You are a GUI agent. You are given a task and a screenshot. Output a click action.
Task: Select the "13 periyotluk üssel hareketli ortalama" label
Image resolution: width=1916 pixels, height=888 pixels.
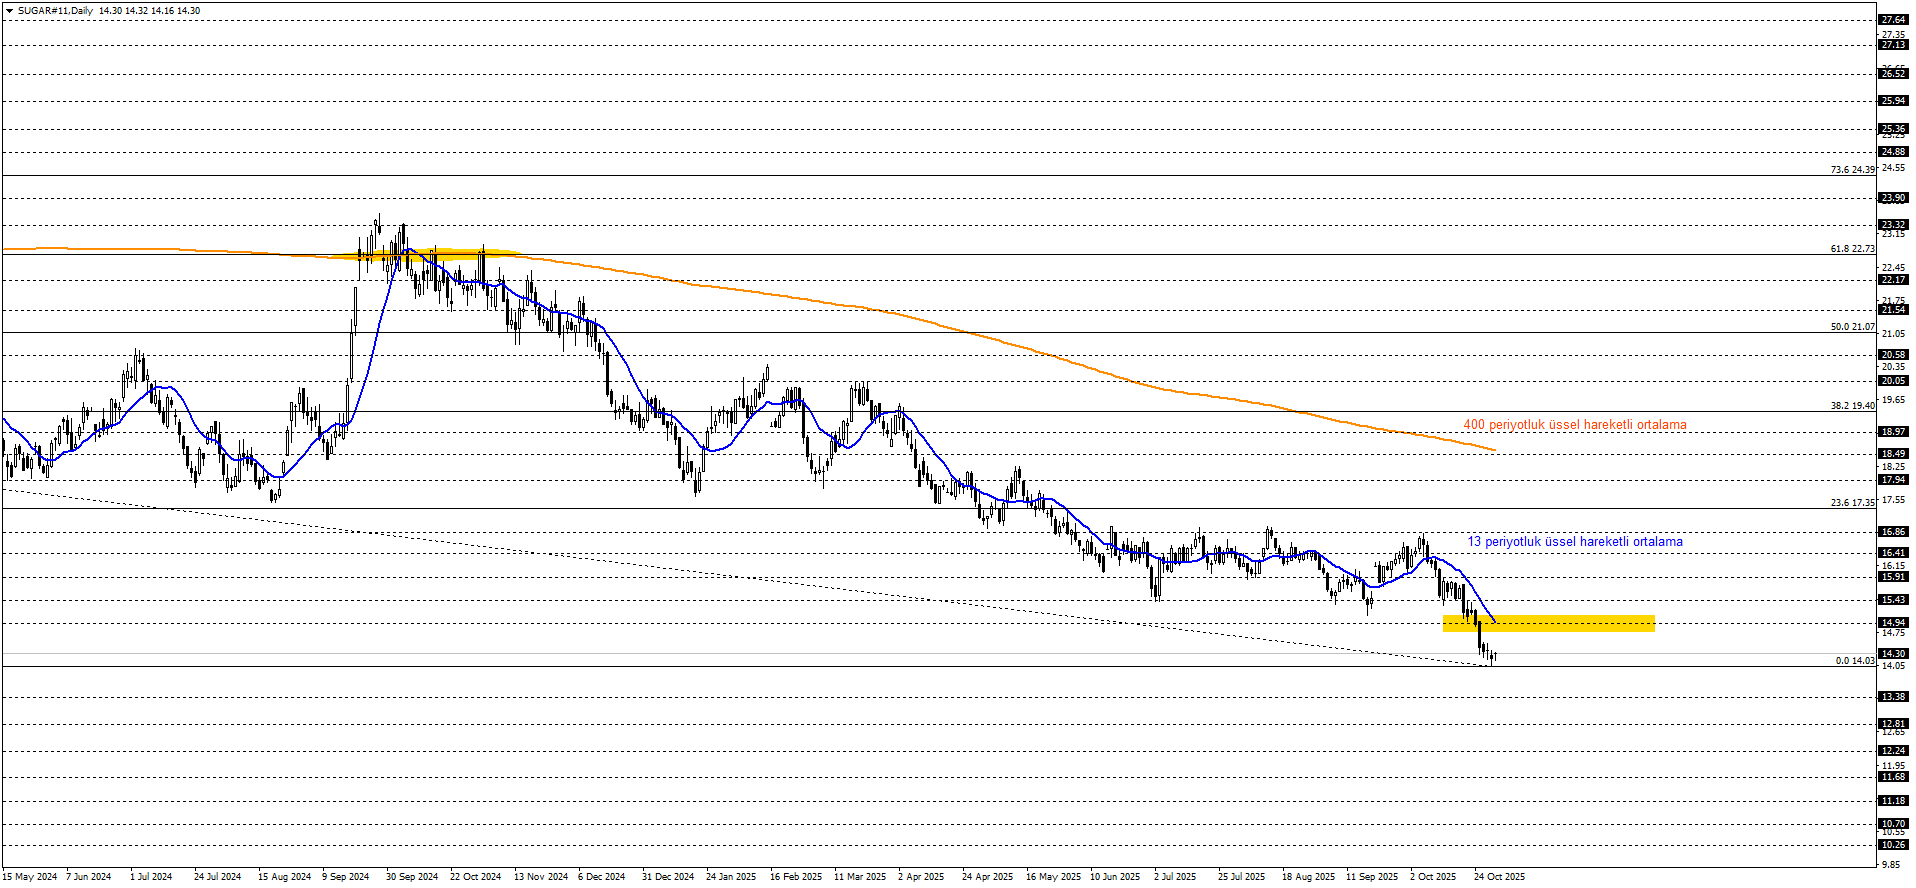coord(1574,542)
